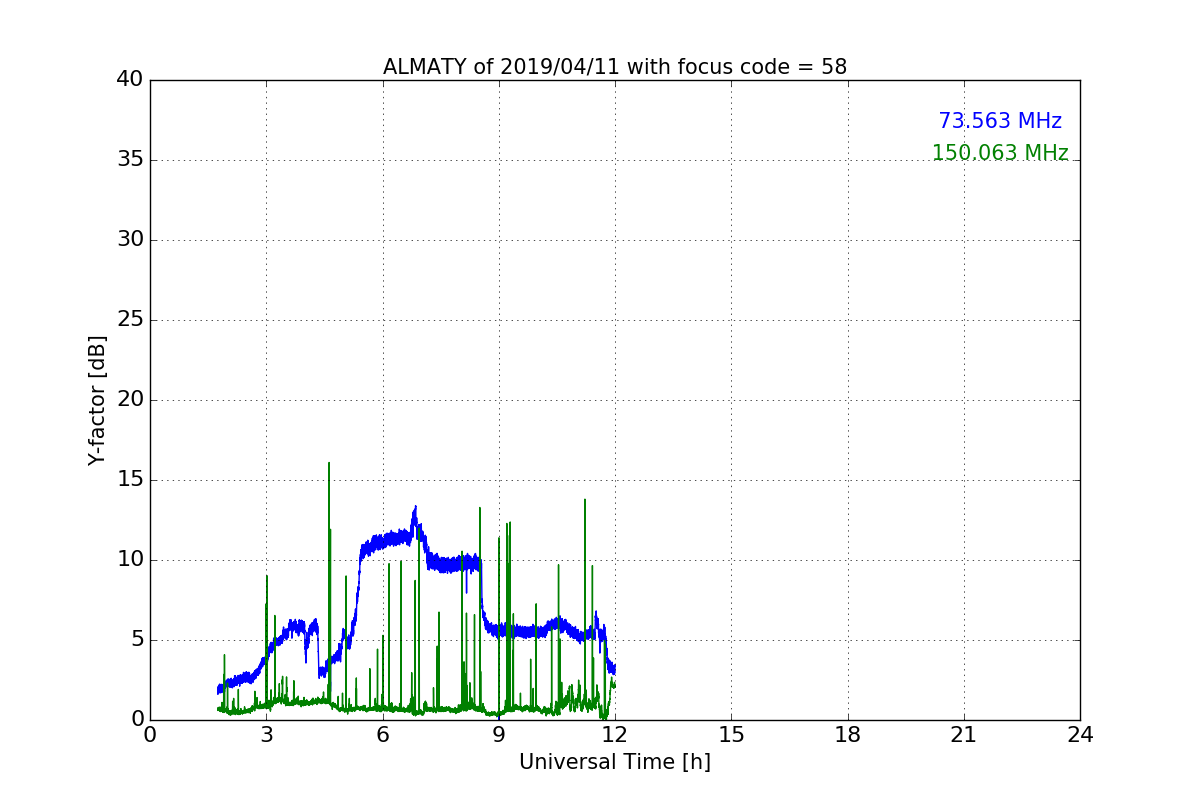The height and width of the screenshot is (800, 1200).
Task: Click the y-axis tick label 30
Action: (130, 240)
